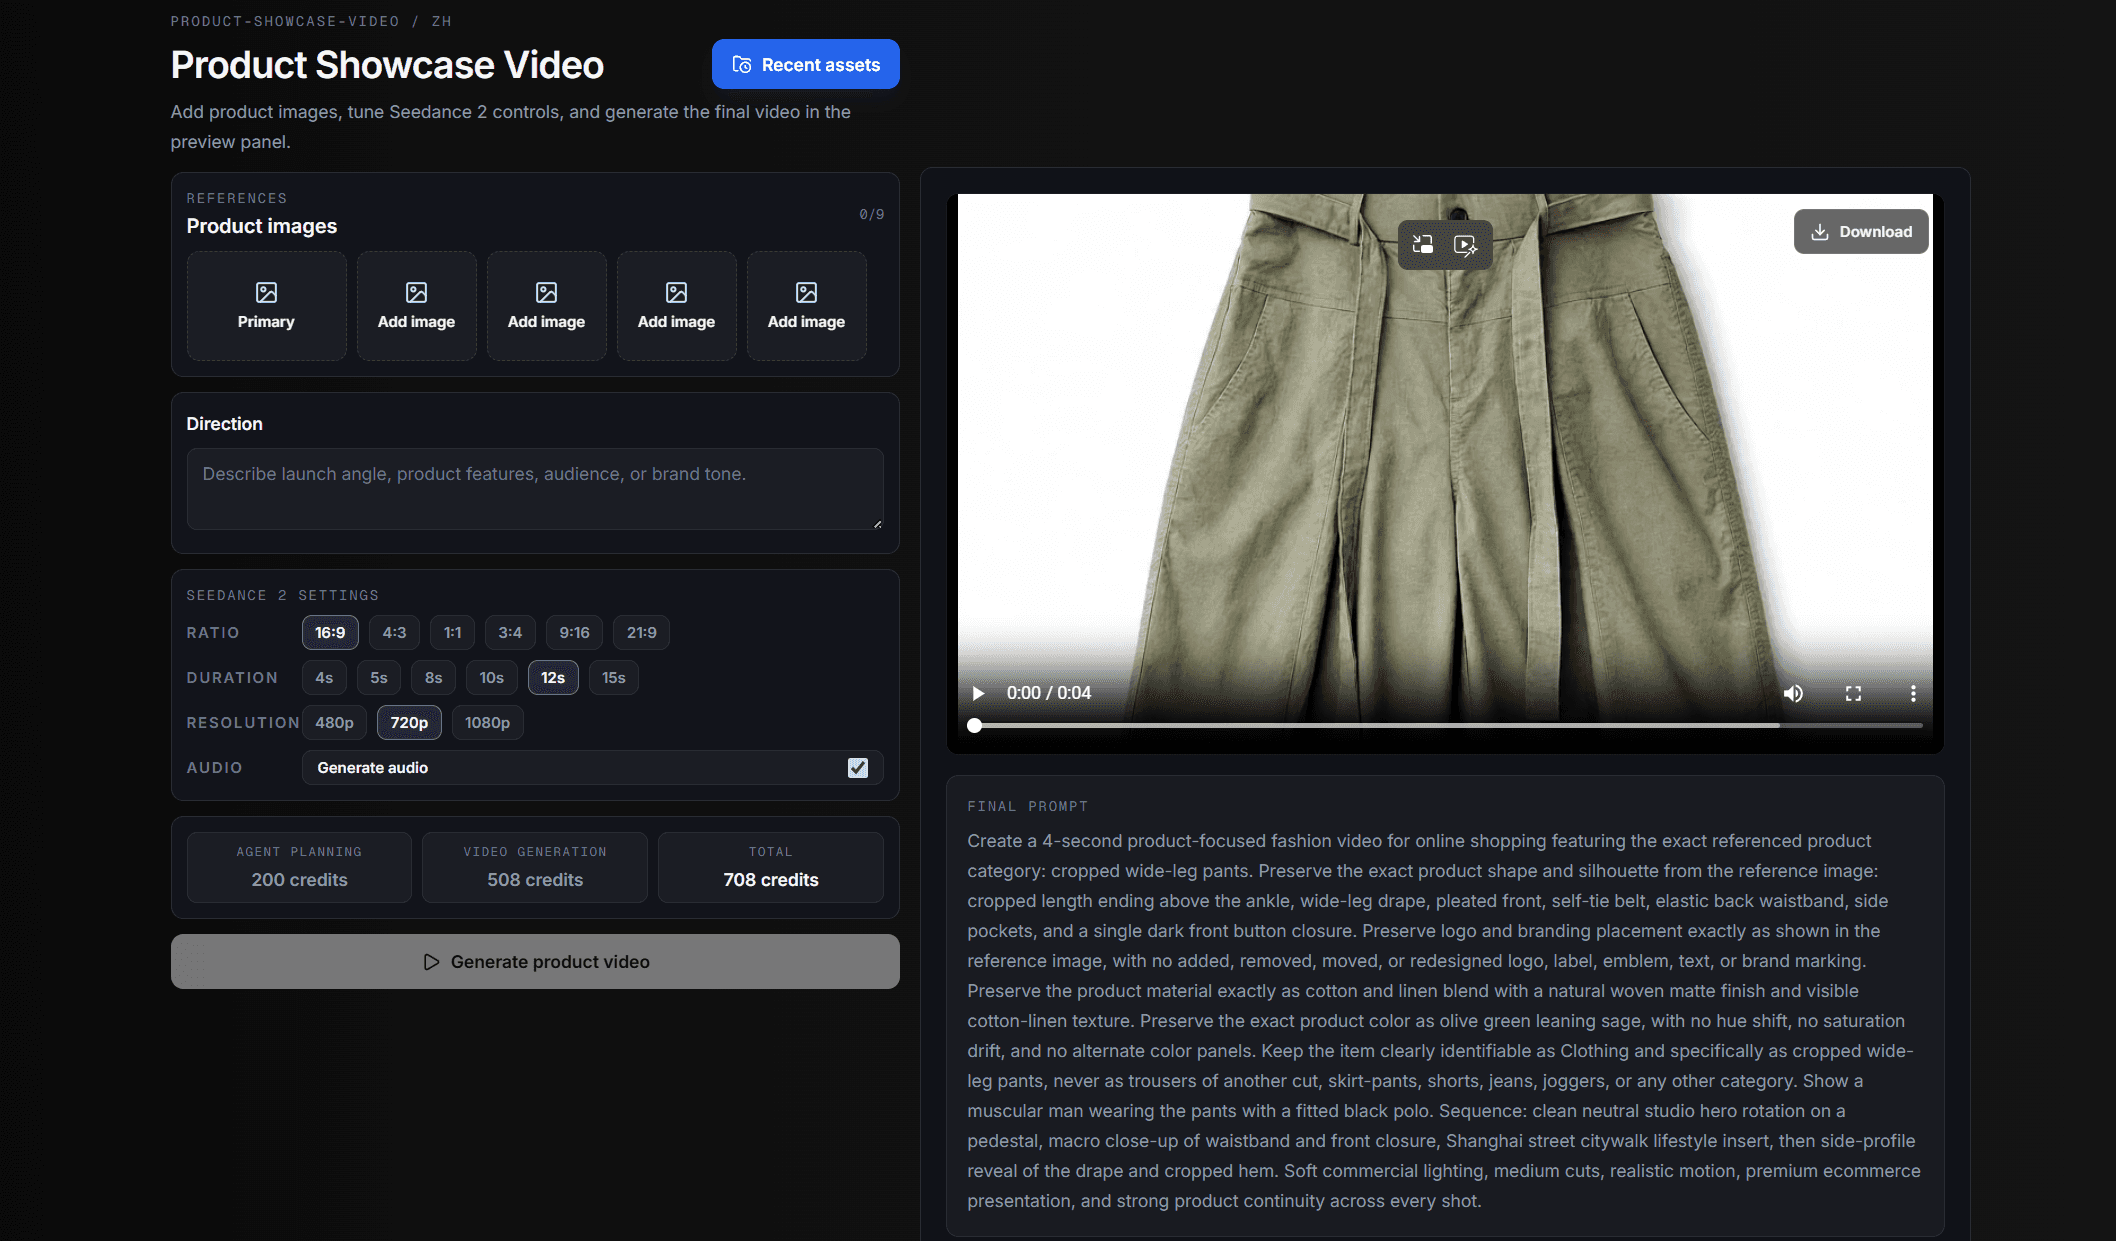Image resolution: width=2116 pixels, height=1241 pixels.
Task: Seek on the video progress bar
Action: pos(1448,726)
